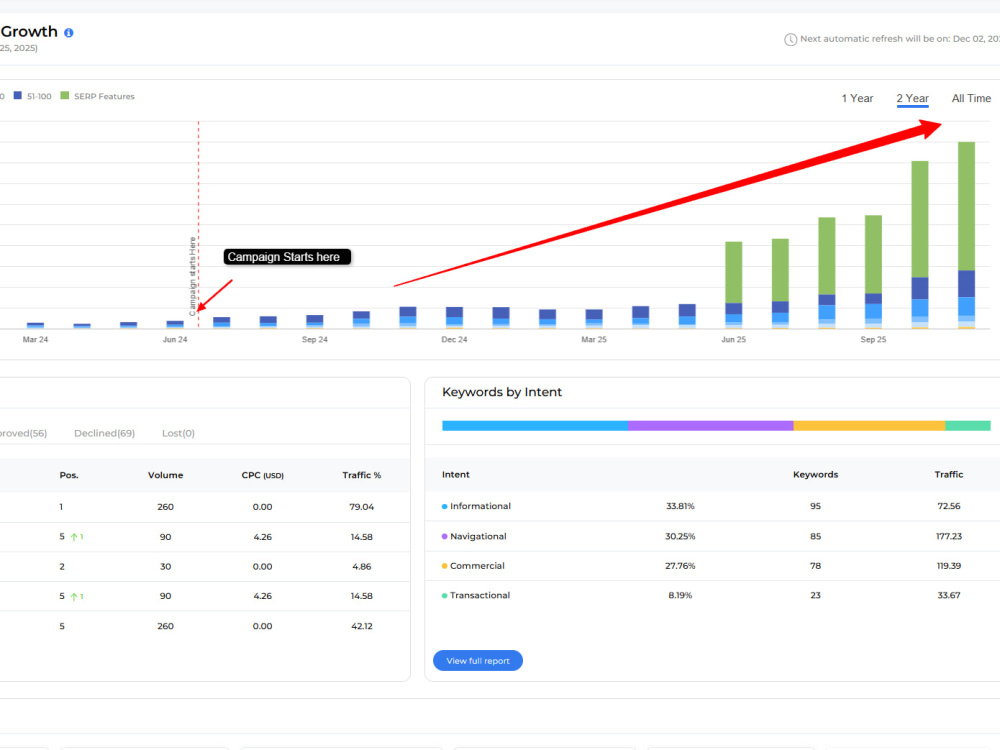Click the Sep 25 chart bar
Viewport: 1000px width, 750px height.
(x=873, y=272)
